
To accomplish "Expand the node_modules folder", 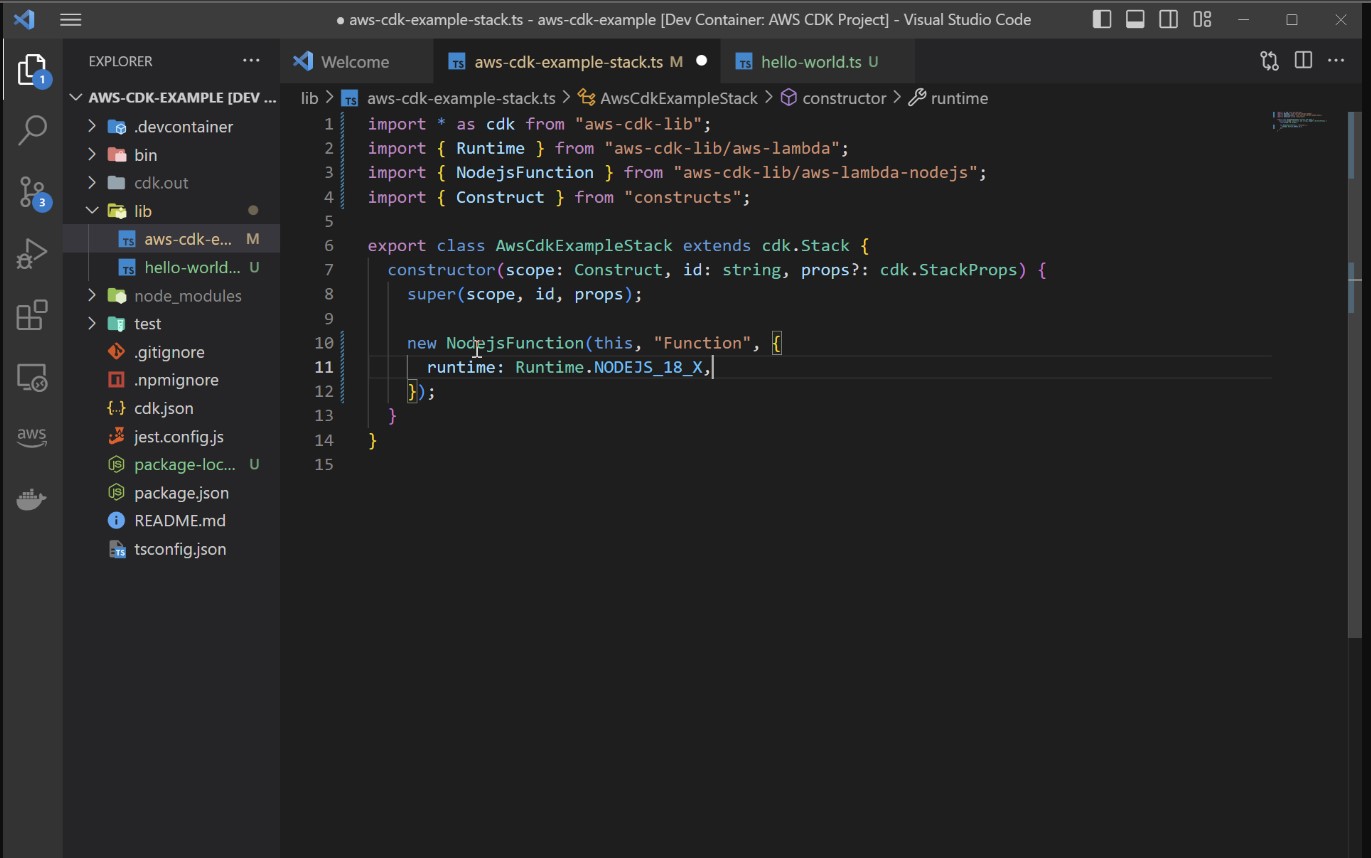I will pos(172,296).
